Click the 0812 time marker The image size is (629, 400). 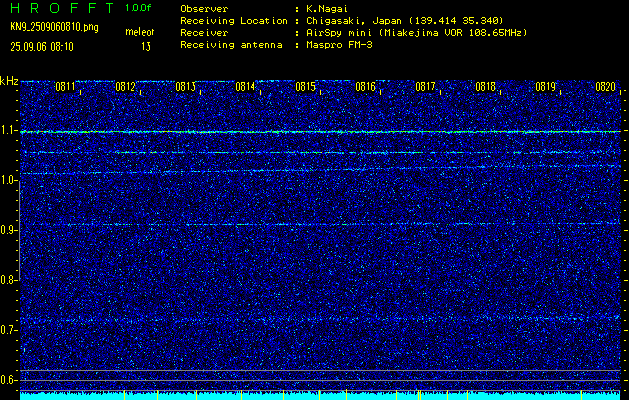[126, 87]
